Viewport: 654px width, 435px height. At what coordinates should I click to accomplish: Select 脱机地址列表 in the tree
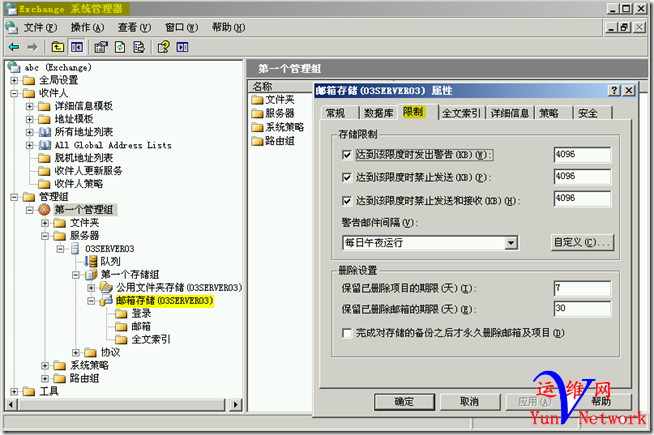[84, 158]
